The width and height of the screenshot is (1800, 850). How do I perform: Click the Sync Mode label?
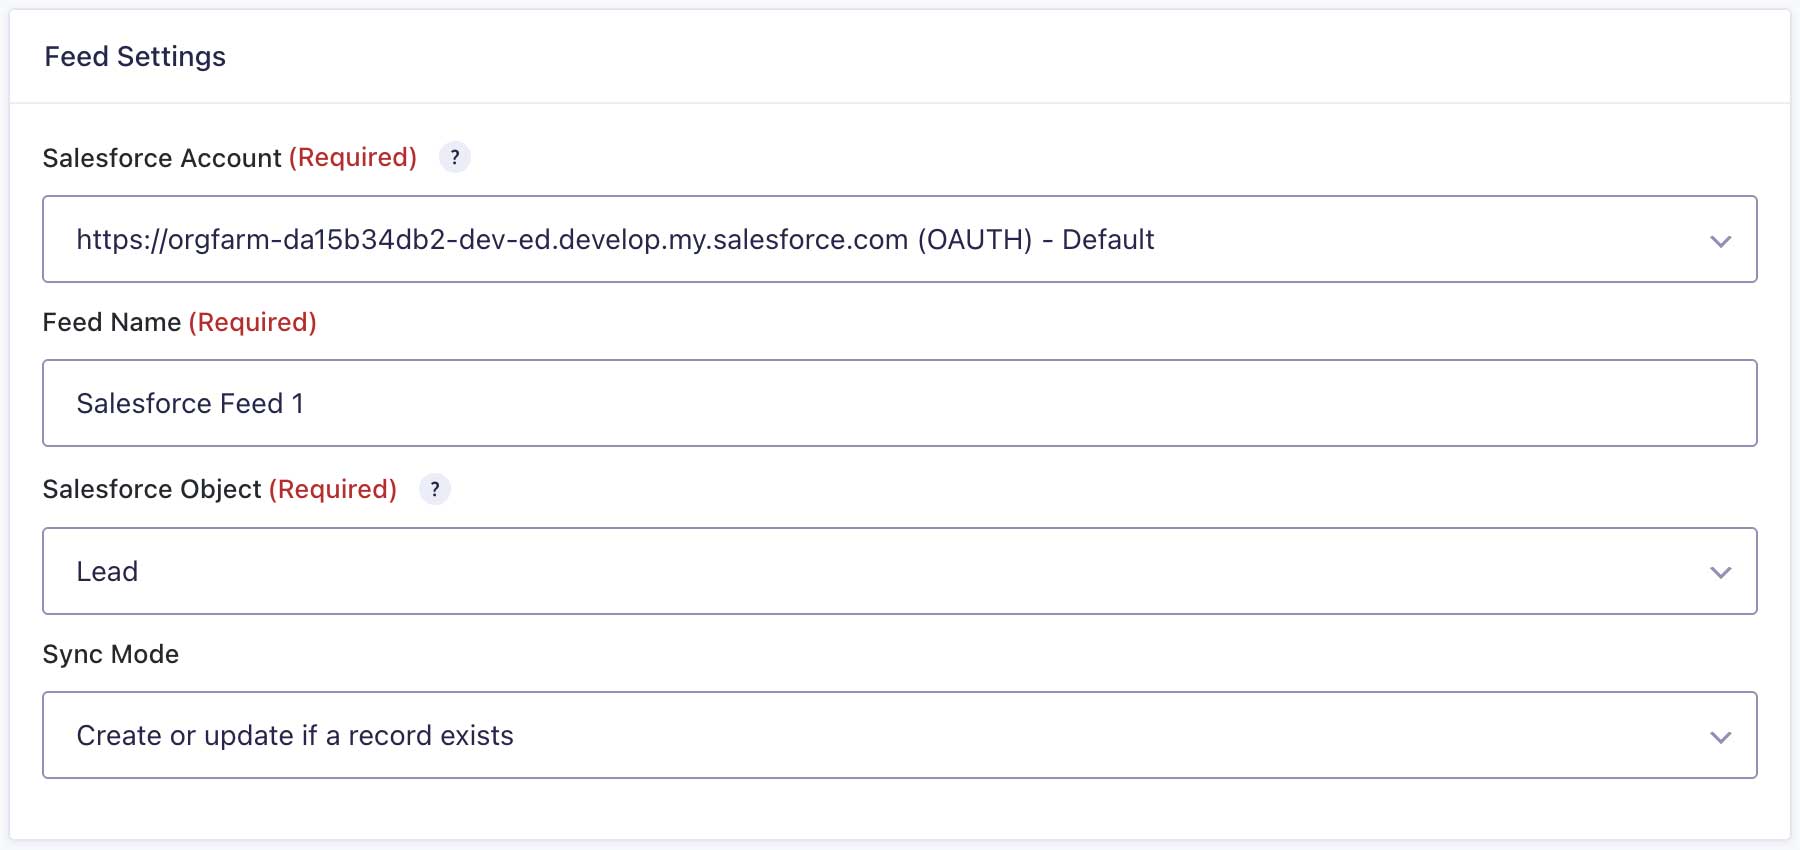point(110,653)
